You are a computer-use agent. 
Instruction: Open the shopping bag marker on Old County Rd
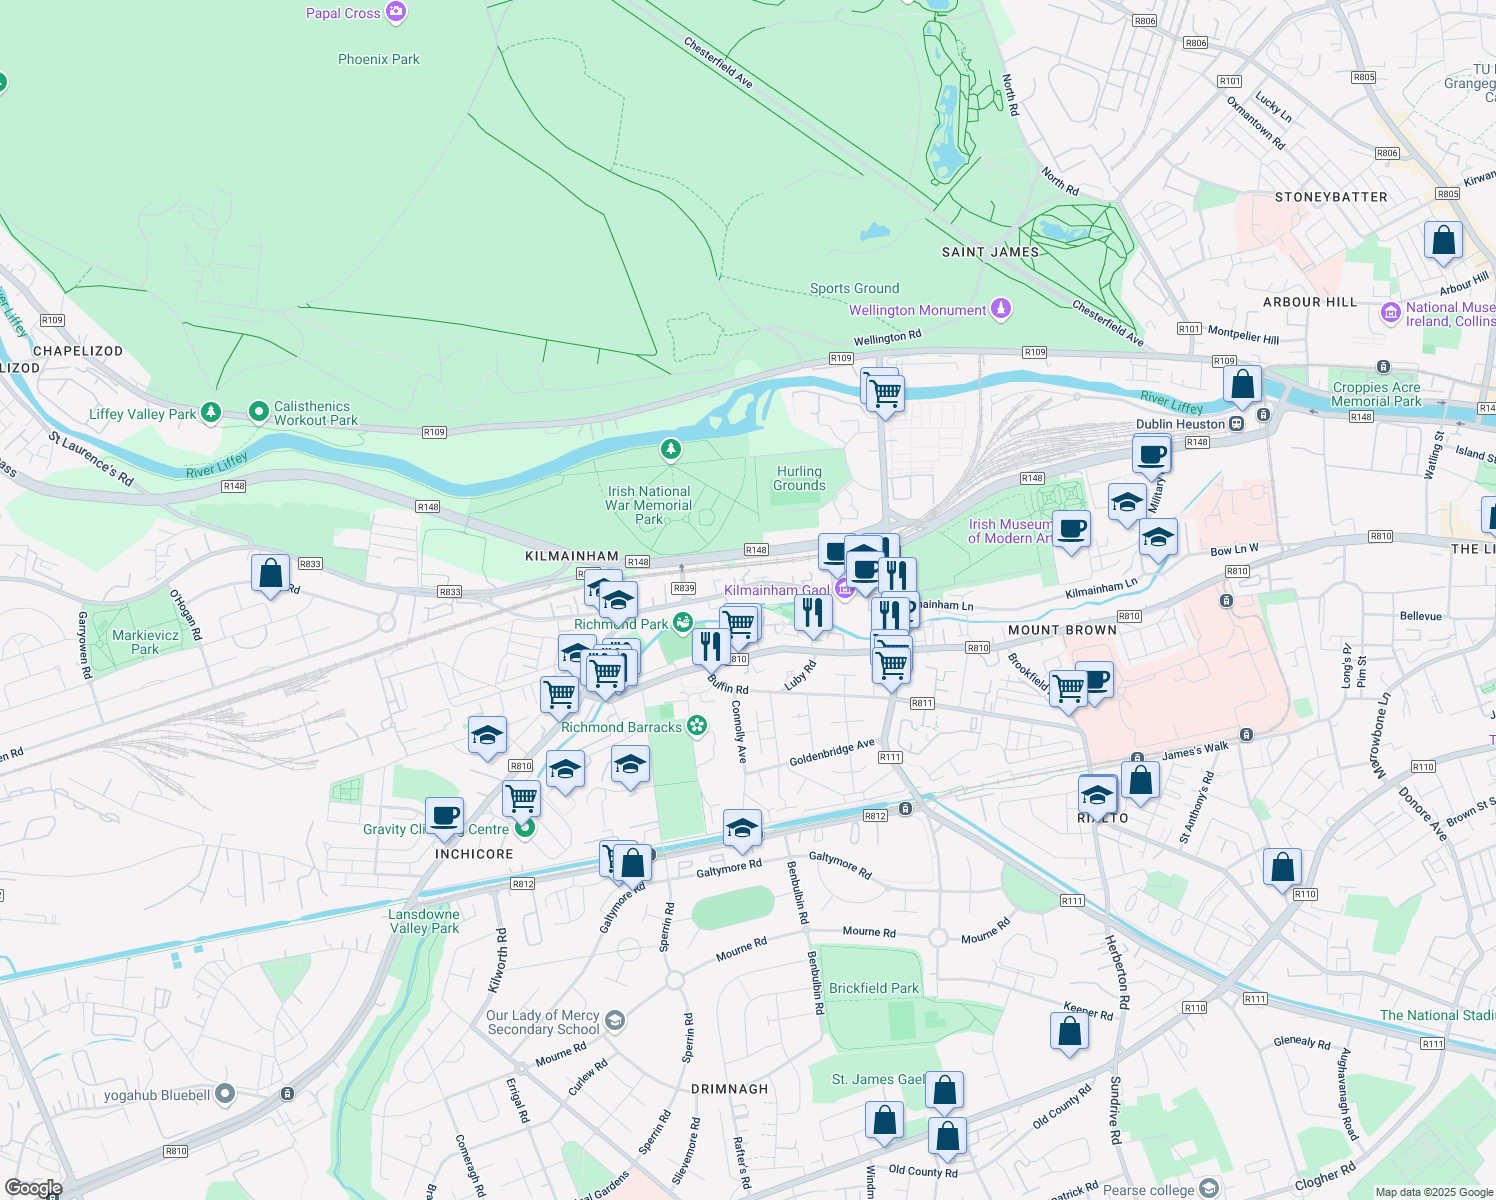[x=948, y=1138]
